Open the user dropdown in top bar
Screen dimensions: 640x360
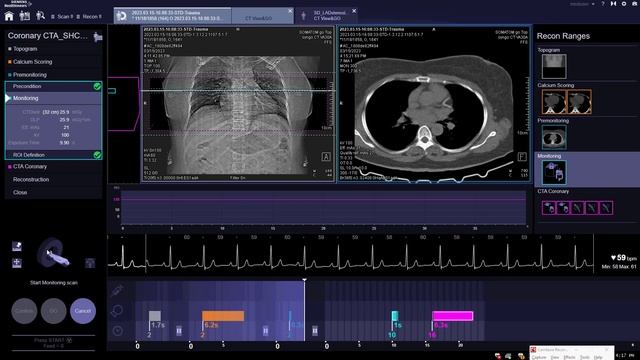[x=582, y=4]
